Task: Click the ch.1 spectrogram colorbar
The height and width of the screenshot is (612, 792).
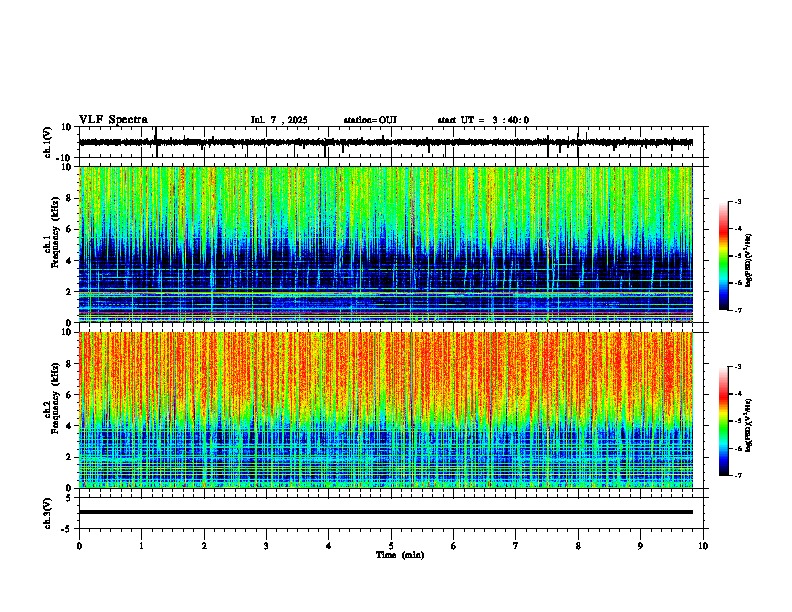Action: click(x=724, y=256)
